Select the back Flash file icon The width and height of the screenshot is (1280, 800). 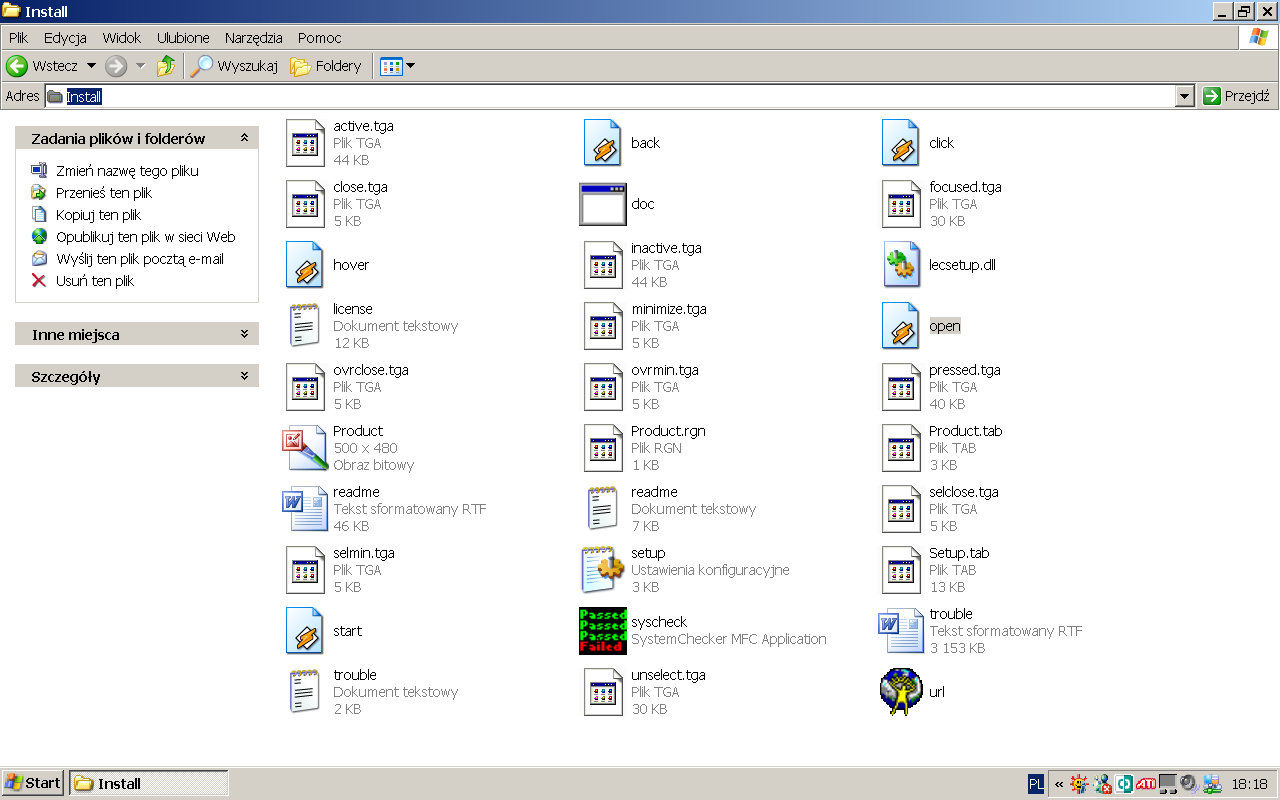click(x=601, y=143)
